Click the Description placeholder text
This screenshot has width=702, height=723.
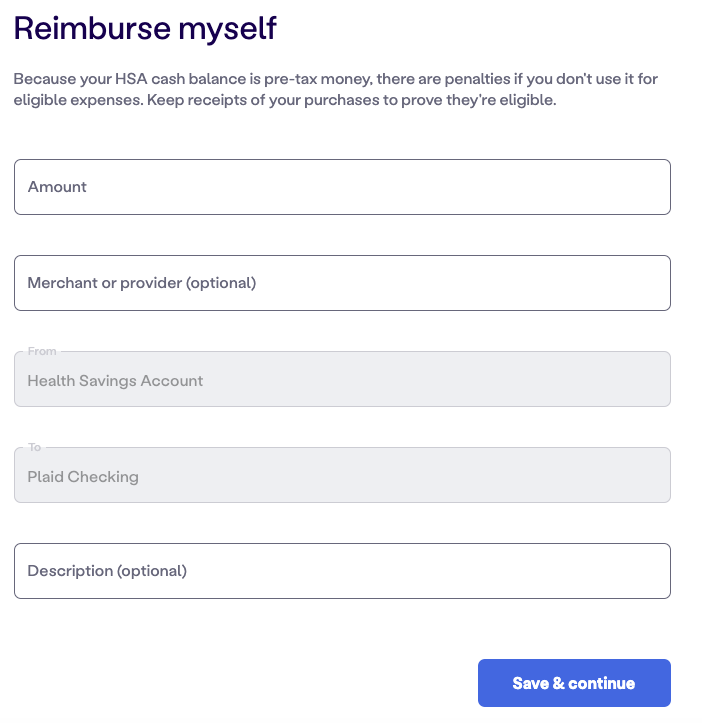tap(107, 571)
